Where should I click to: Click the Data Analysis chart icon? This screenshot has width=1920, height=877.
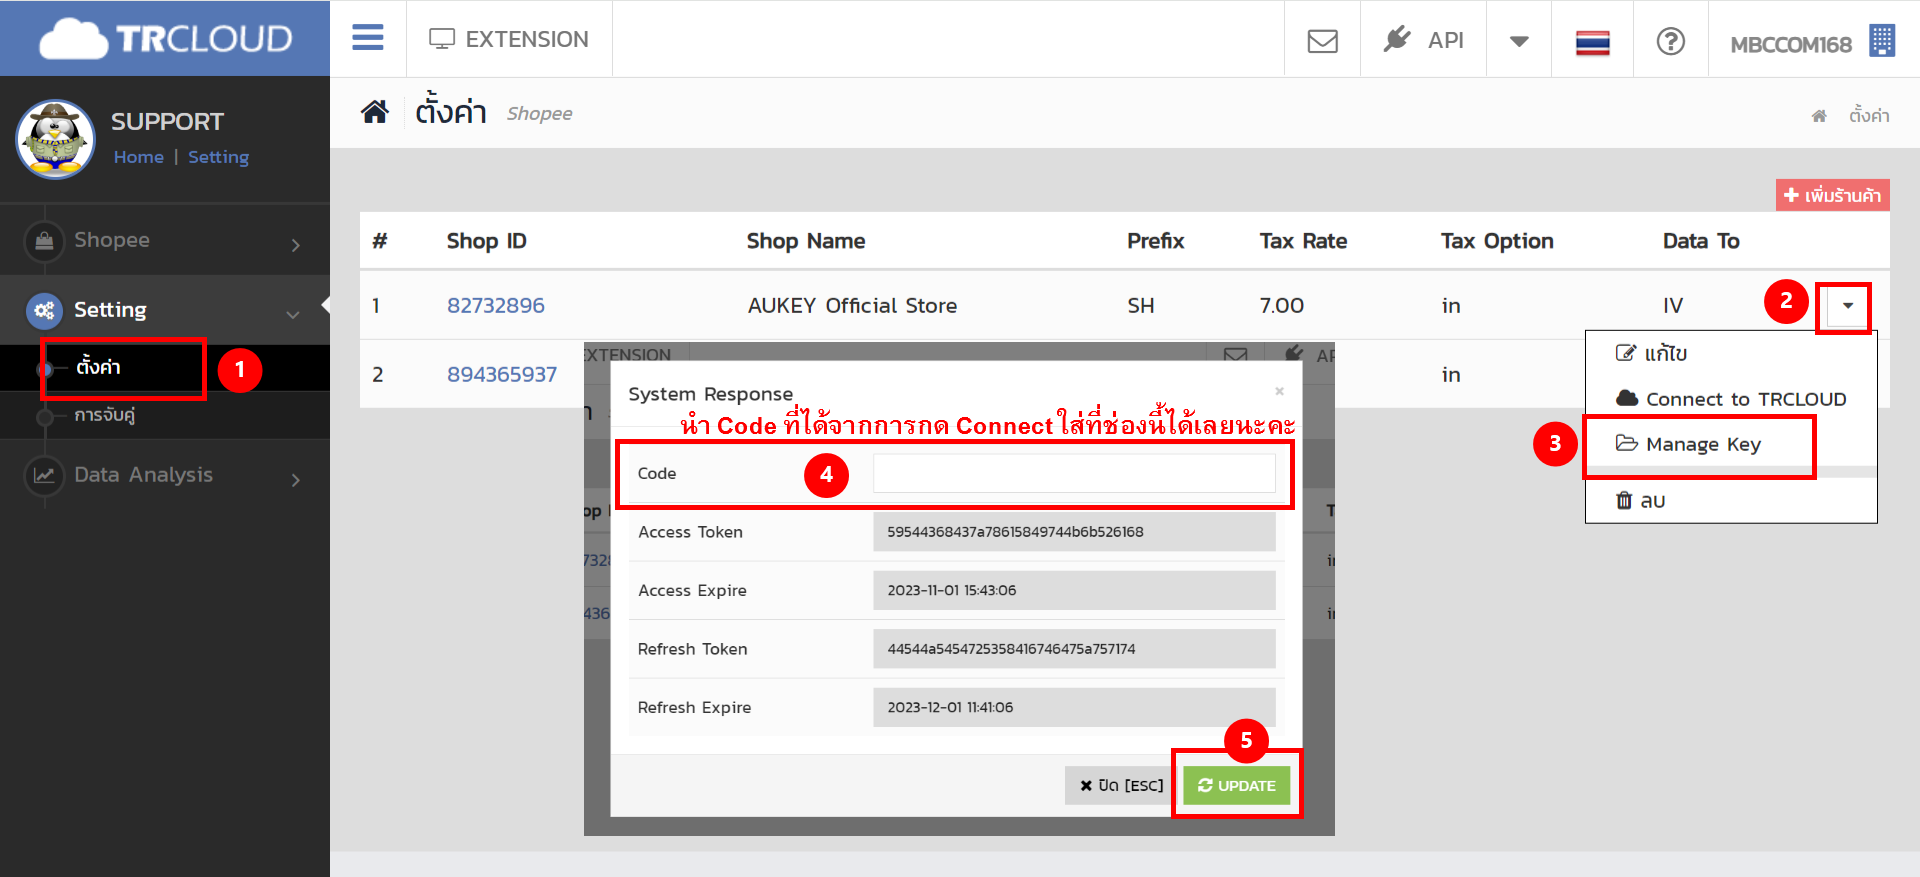44,475
